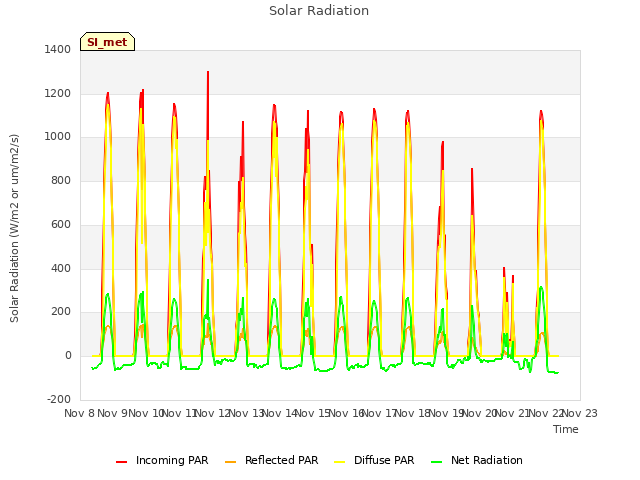Click the 400 y-axis tick label
The width and height of the screenshot is (640, 480).
(61, 269)
